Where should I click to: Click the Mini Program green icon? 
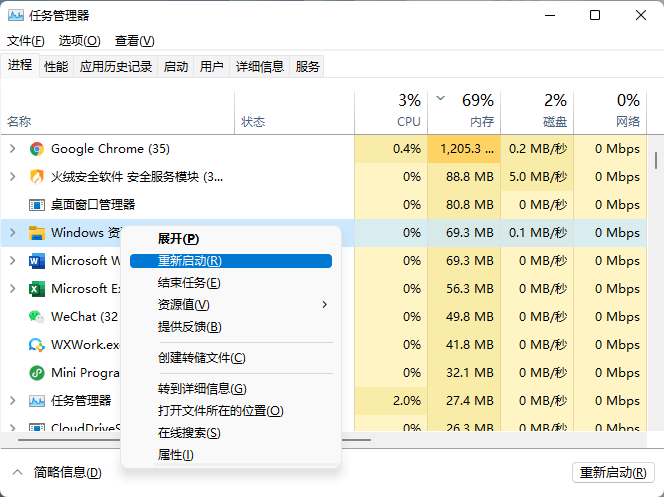pyautogui.click(x=37, y=373)
